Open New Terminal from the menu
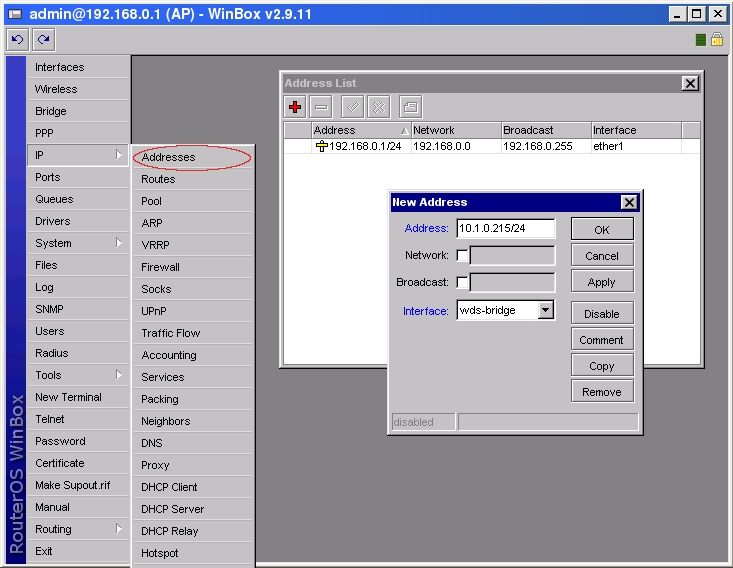The image size is (733, 568). 78,397
